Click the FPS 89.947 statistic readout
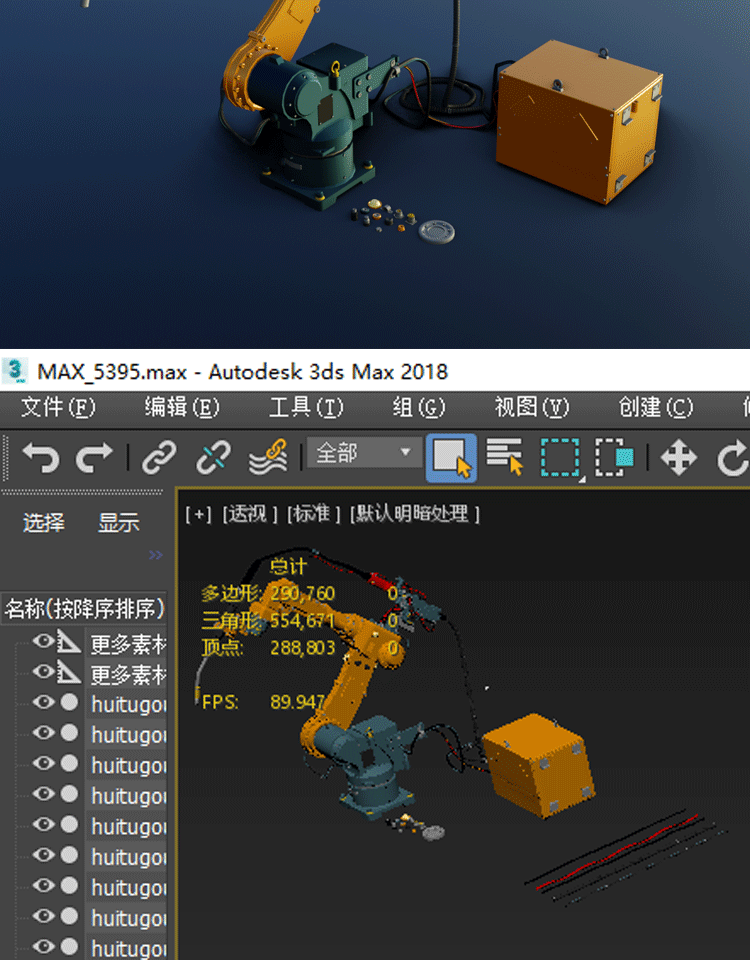750x960 pixels. click(x=263, y=702)
